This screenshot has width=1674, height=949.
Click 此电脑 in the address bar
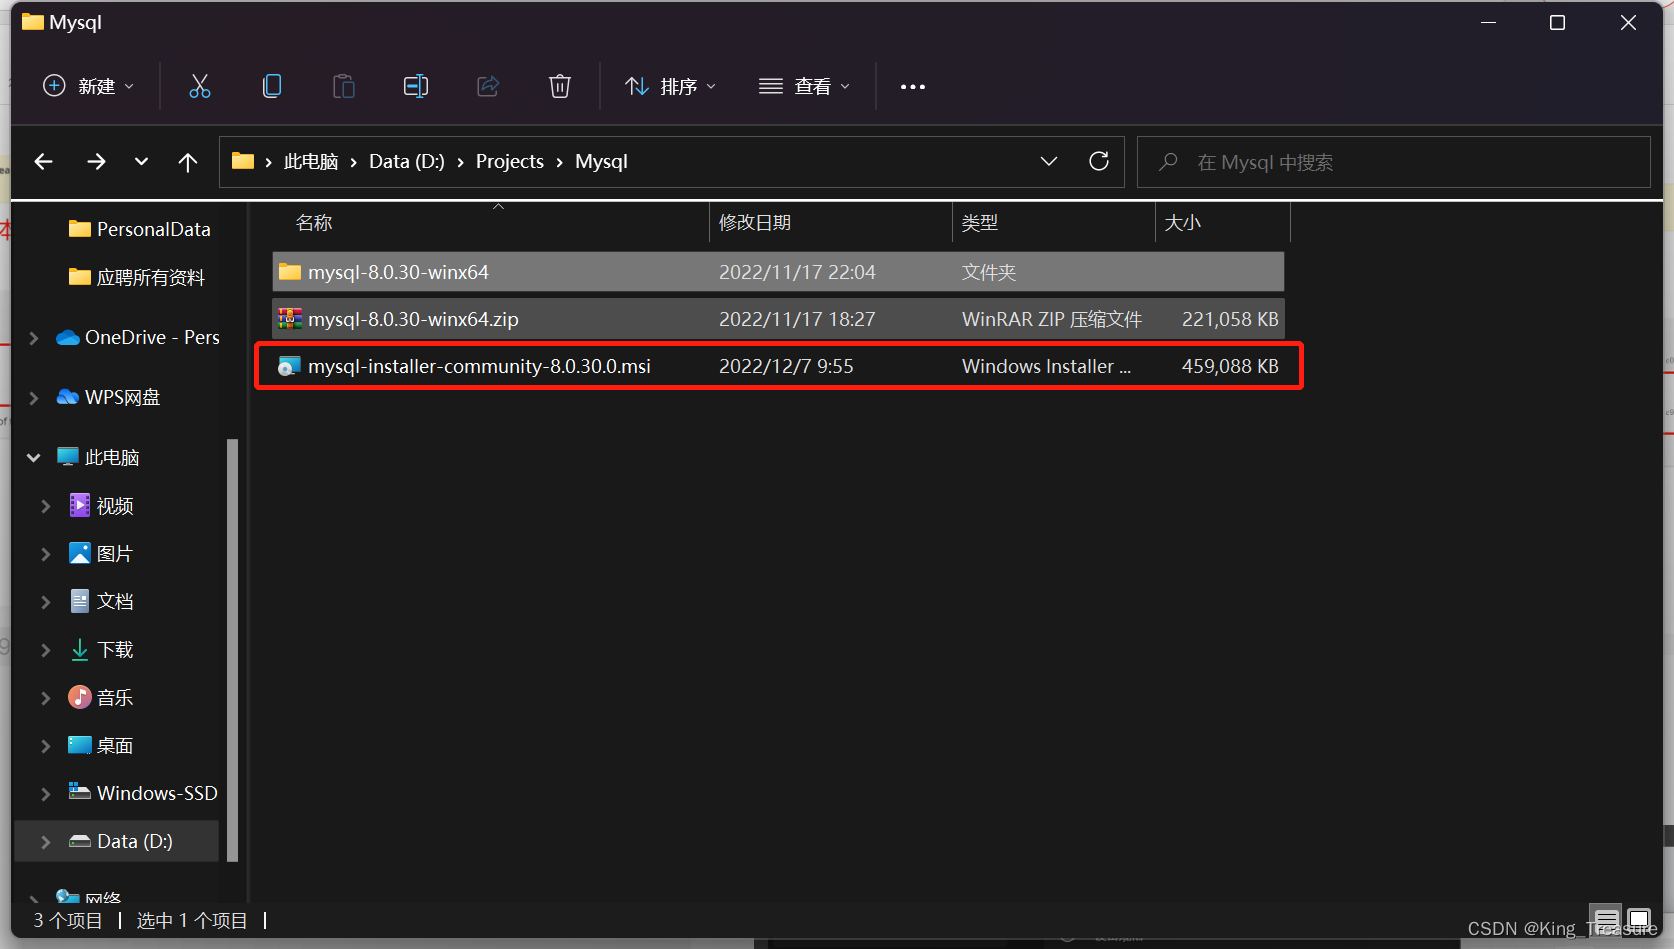(x=311, y=162)
